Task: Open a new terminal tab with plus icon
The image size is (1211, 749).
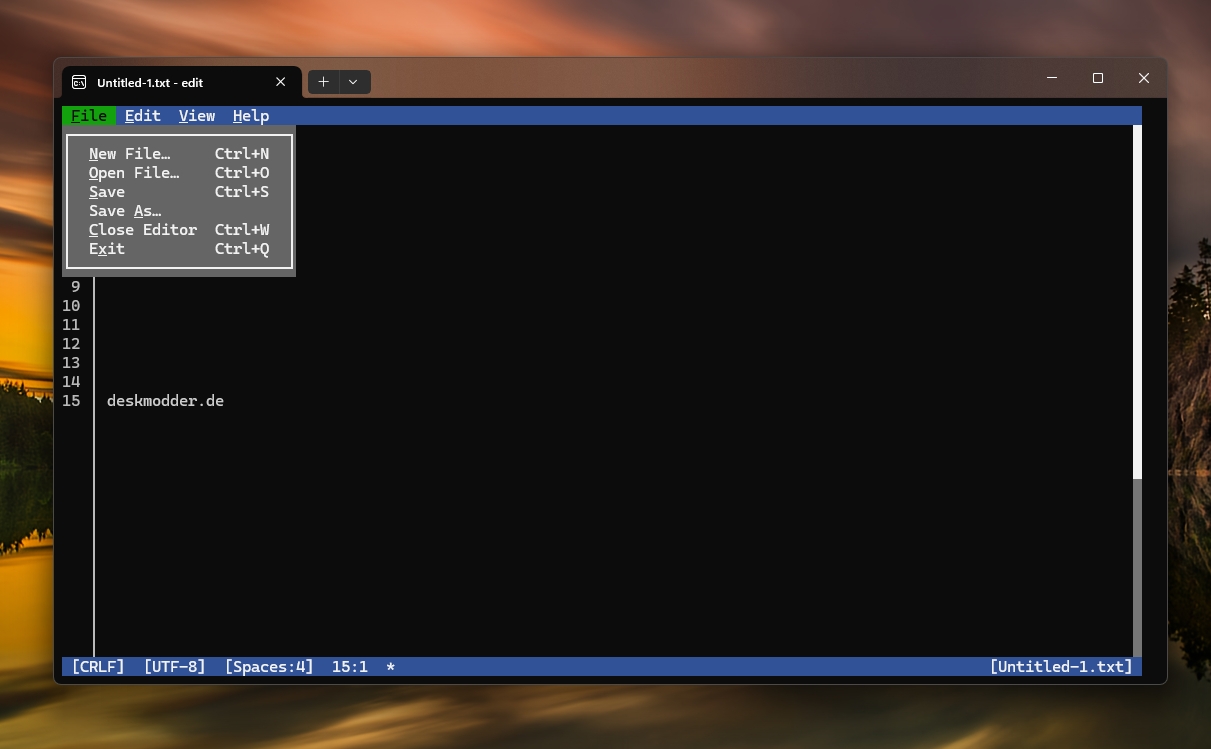Action: click(x=323, y=82)
